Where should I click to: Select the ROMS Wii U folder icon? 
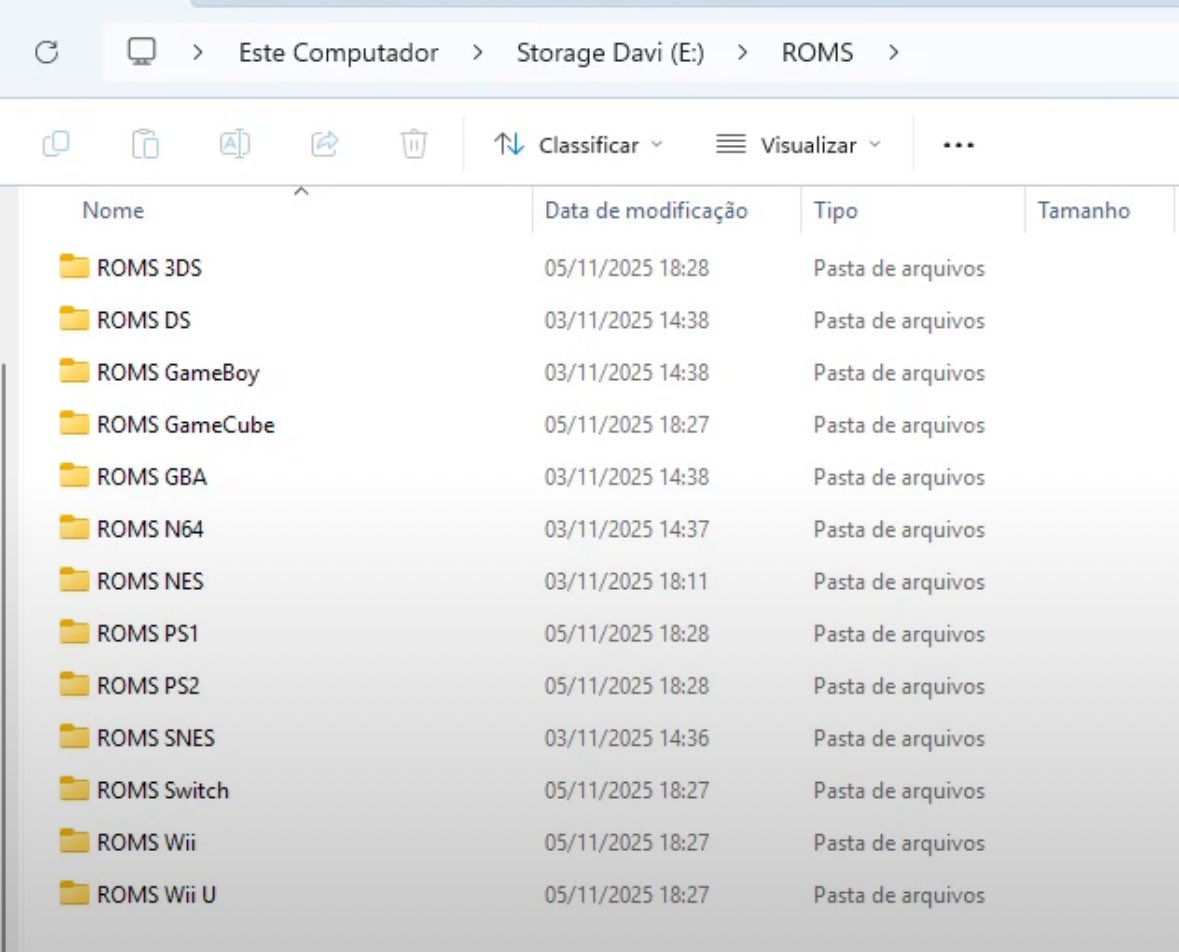74,893
